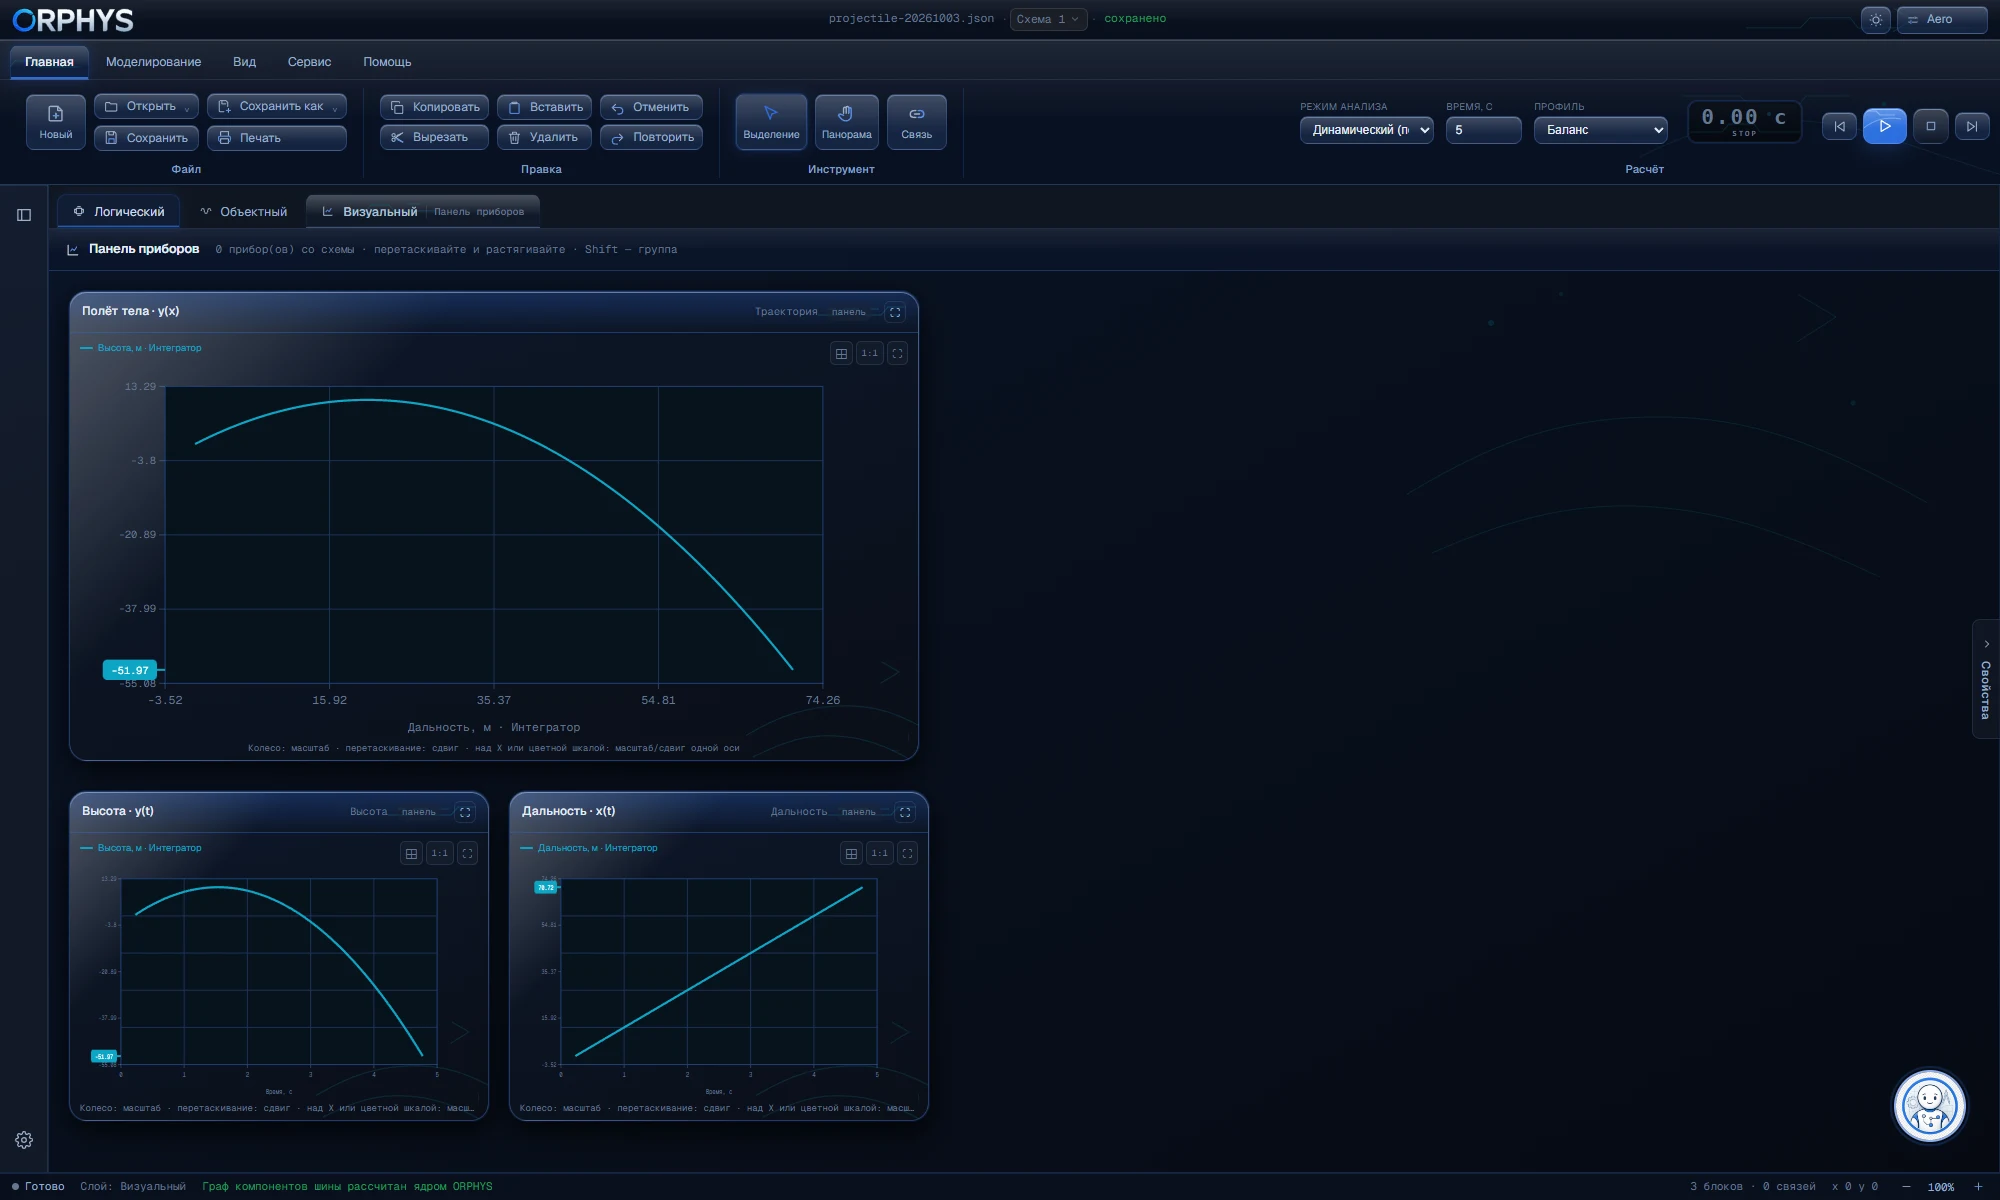Click the Печать button

[277, 138]
